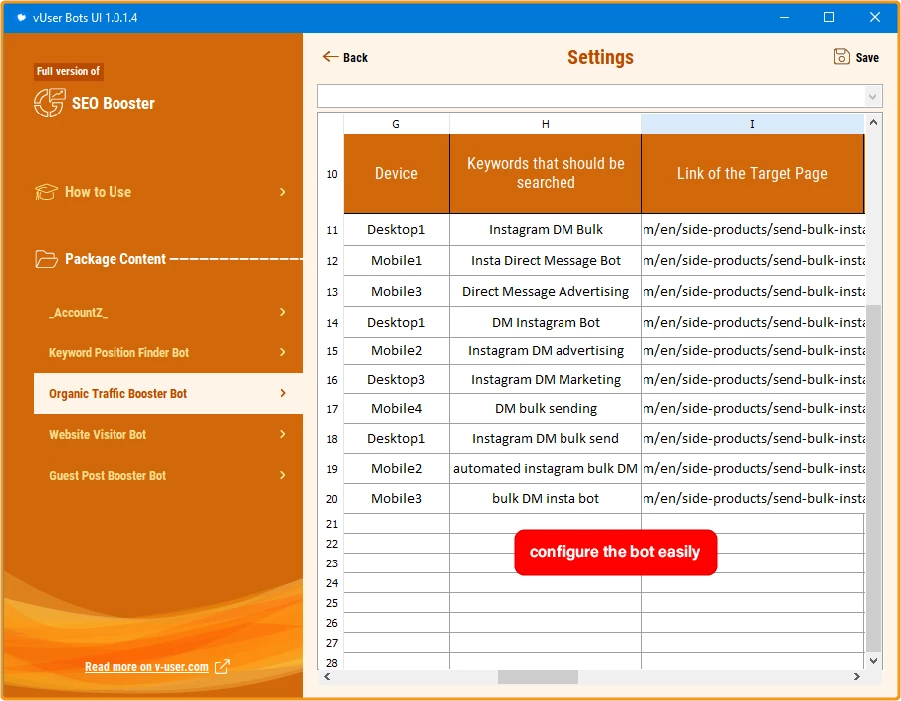Image resolution: width=901 pixels, height=701 pixels.
Task: Select Organic Traffic Booster Bot
Action: coord(168,393)
